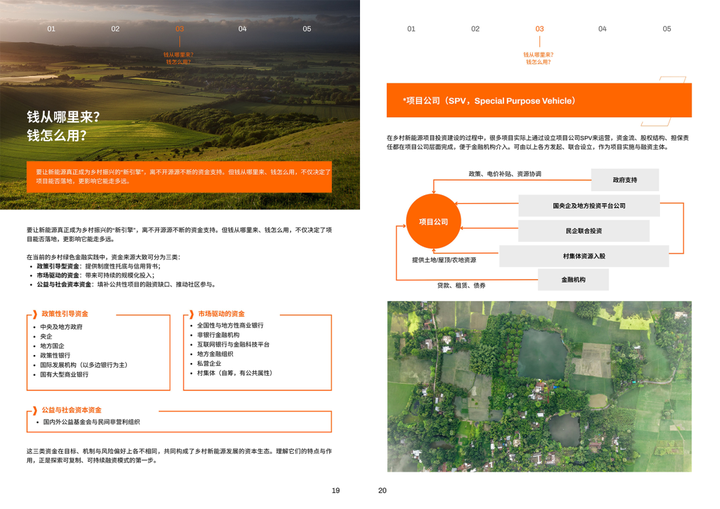Go to section 04 on right page
The image size is (720, 509).
(x=602, y=28)
